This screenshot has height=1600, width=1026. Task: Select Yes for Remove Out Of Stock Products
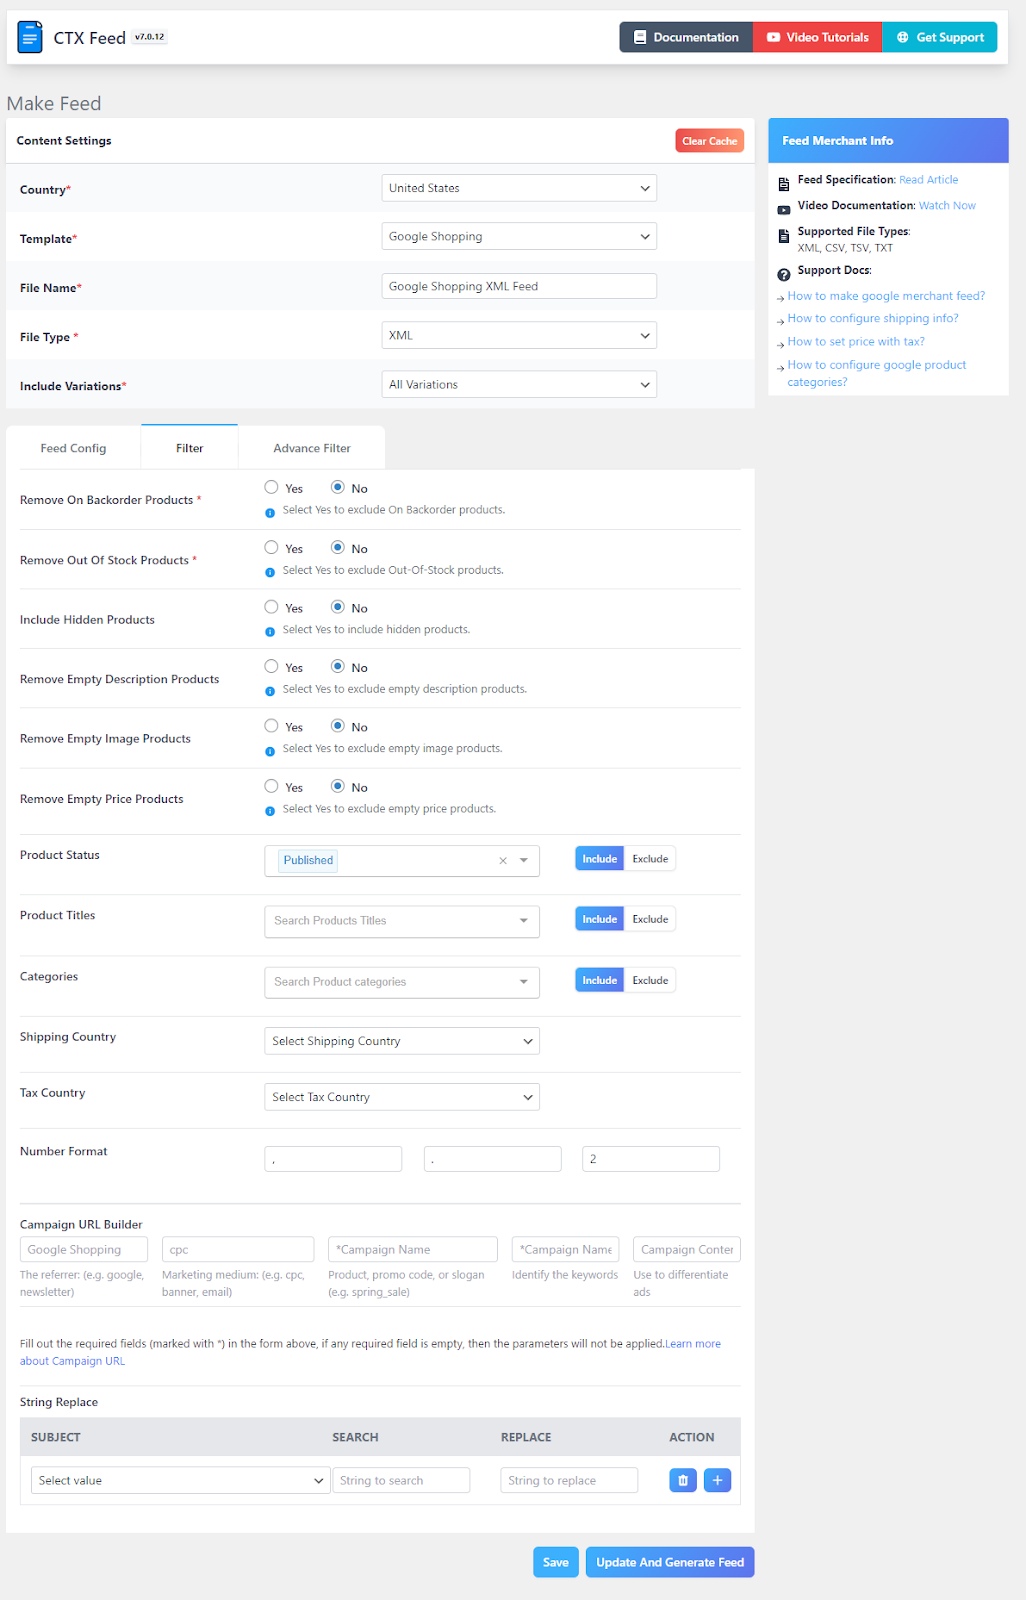click(271, 547)
